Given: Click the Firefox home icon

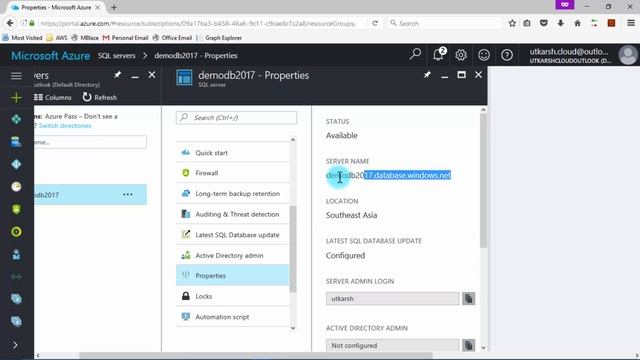Looking at the screenshot, I should 577,23.
